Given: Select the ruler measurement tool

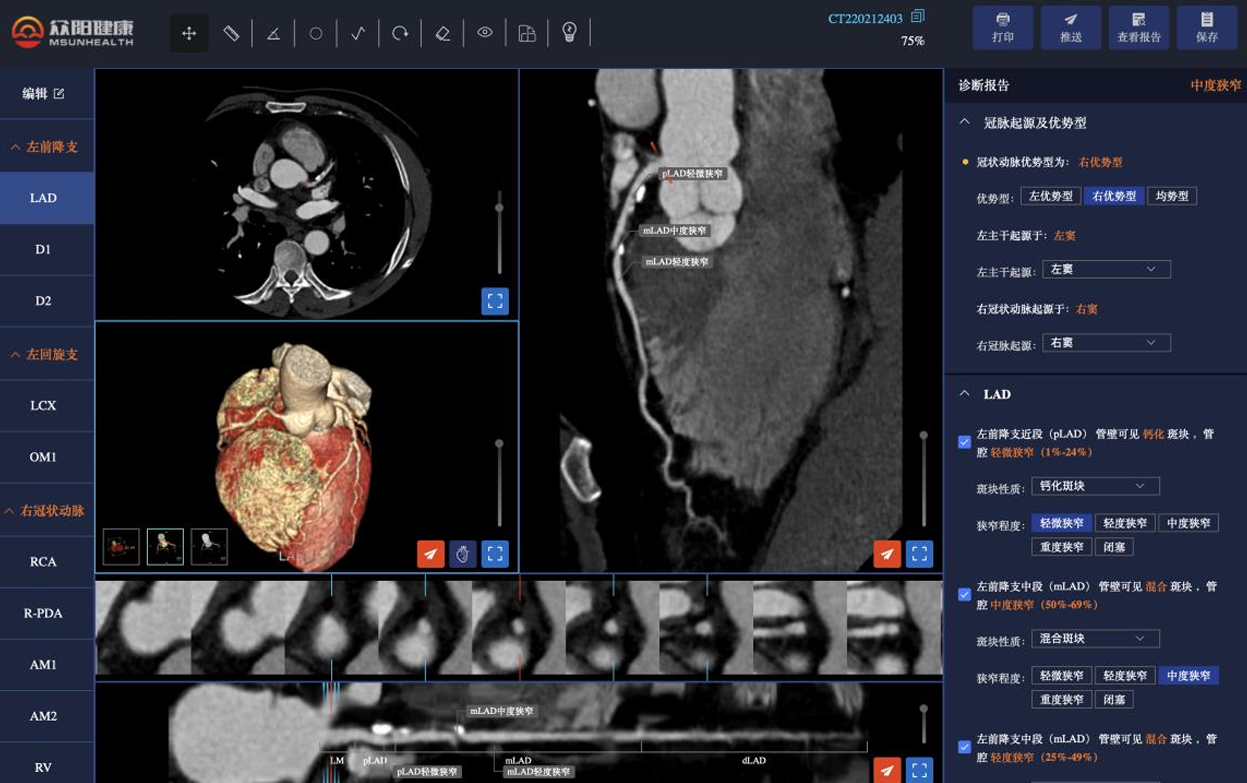Looking at the screenshot, I should coord(231,33).
